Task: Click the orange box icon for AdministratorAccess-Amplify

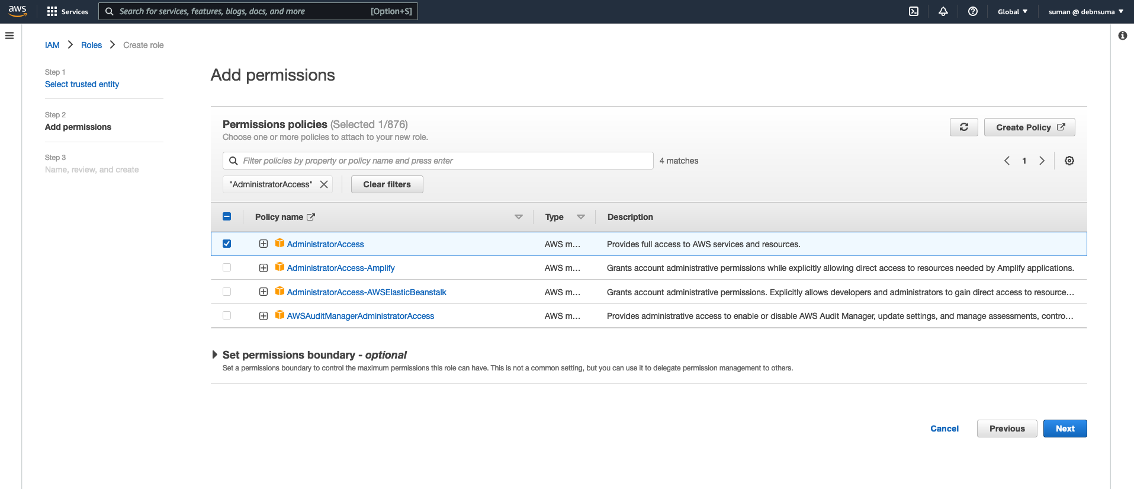Action: point(279,268)
